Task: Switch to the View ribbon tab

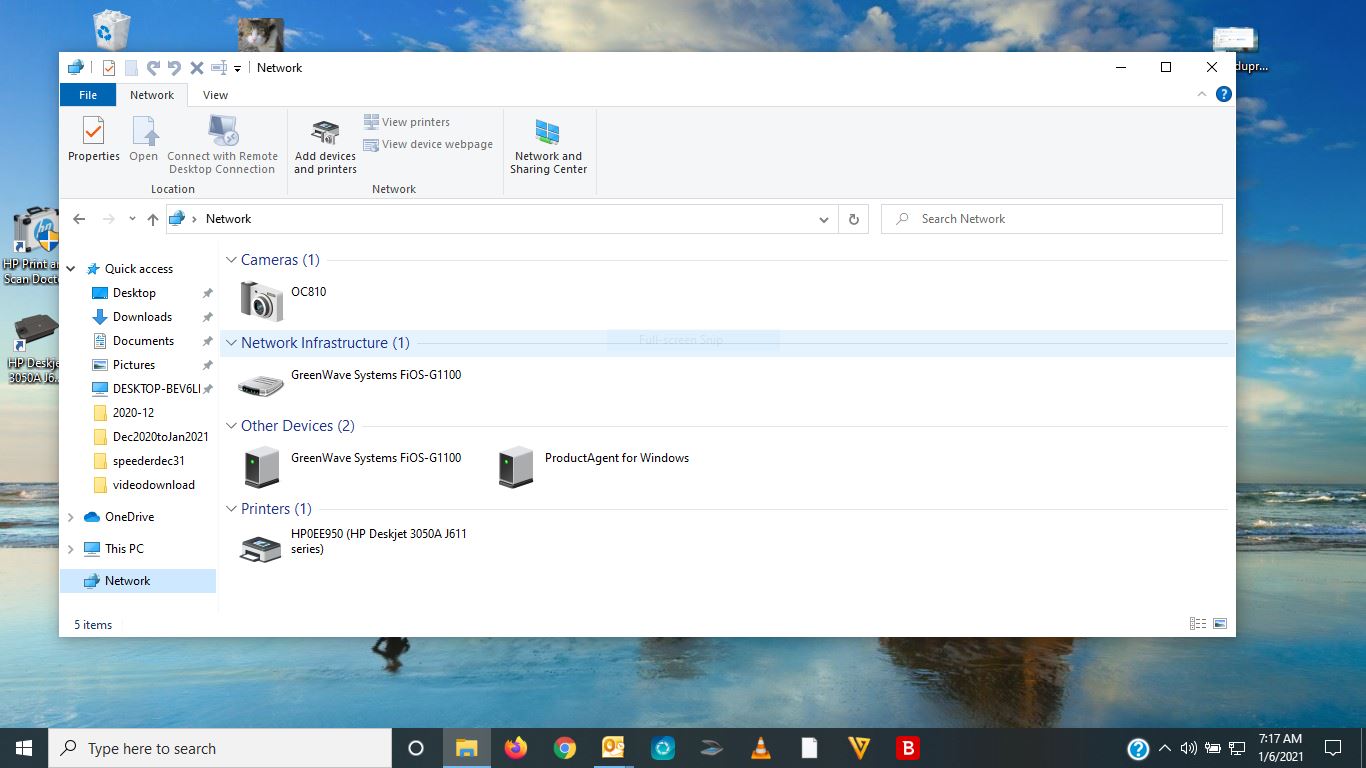Action: pos(215,95)
